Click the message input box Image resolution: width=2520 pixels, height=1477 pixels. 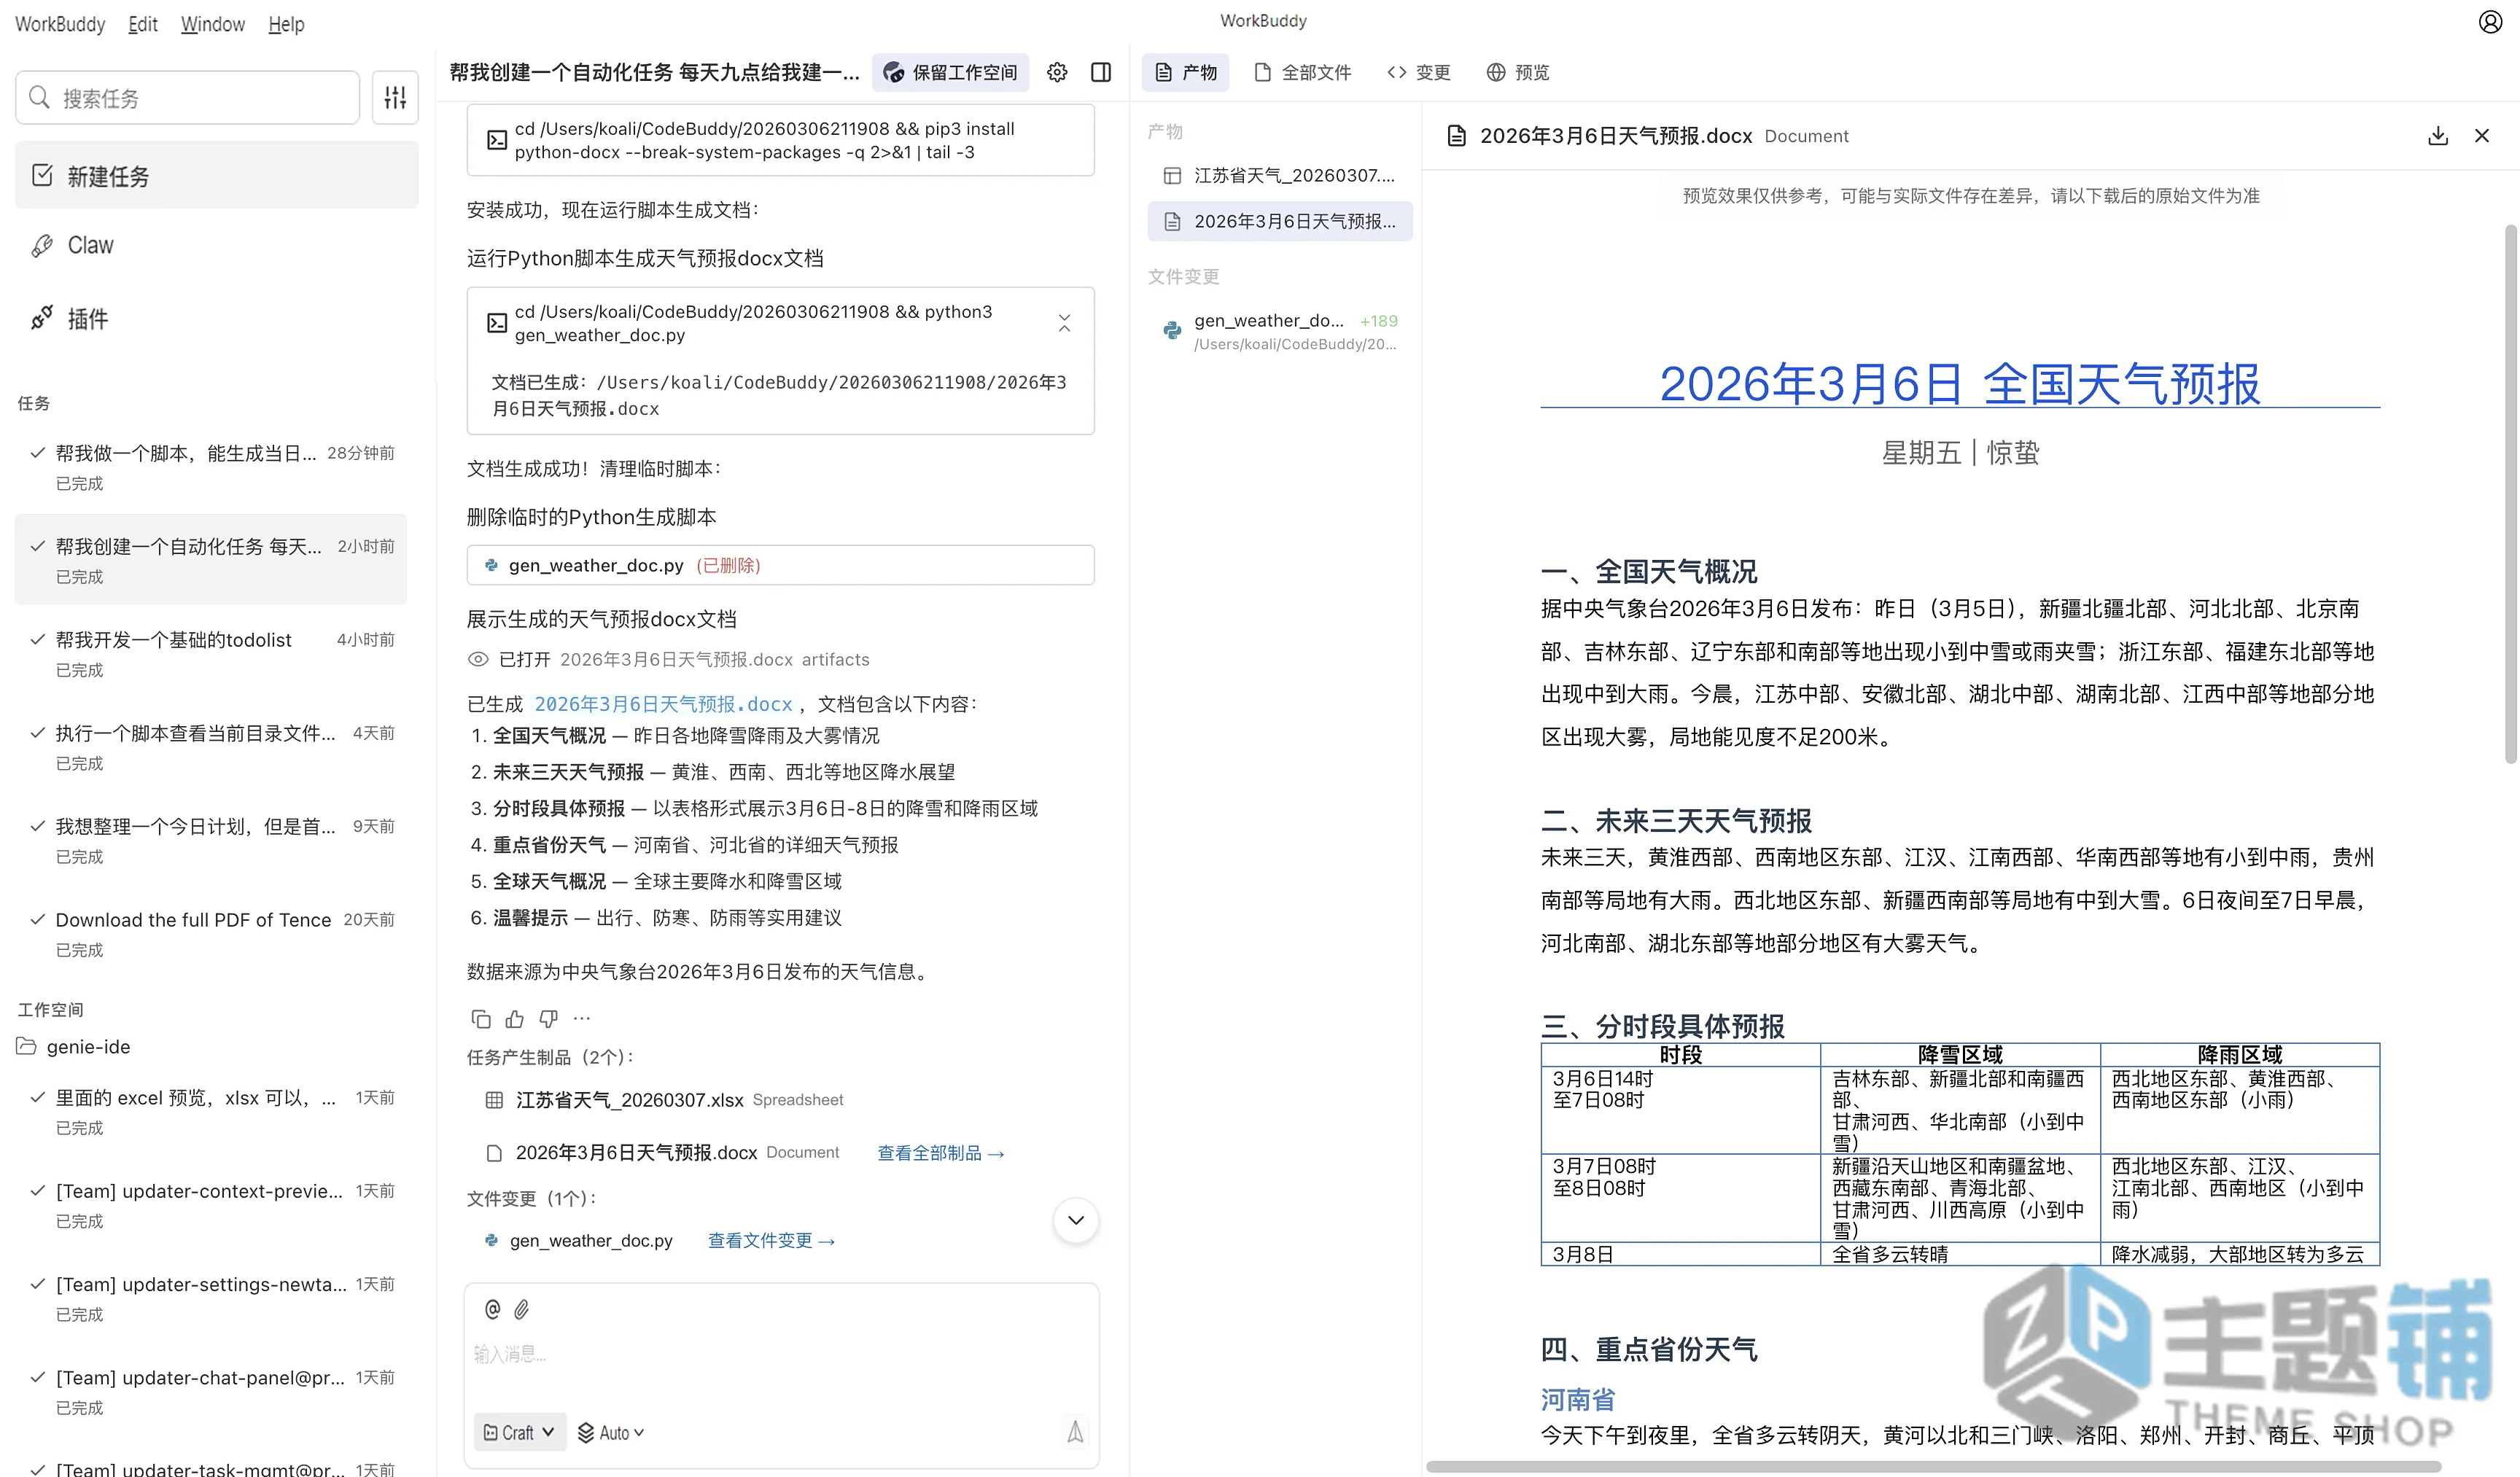(782, 1354)
